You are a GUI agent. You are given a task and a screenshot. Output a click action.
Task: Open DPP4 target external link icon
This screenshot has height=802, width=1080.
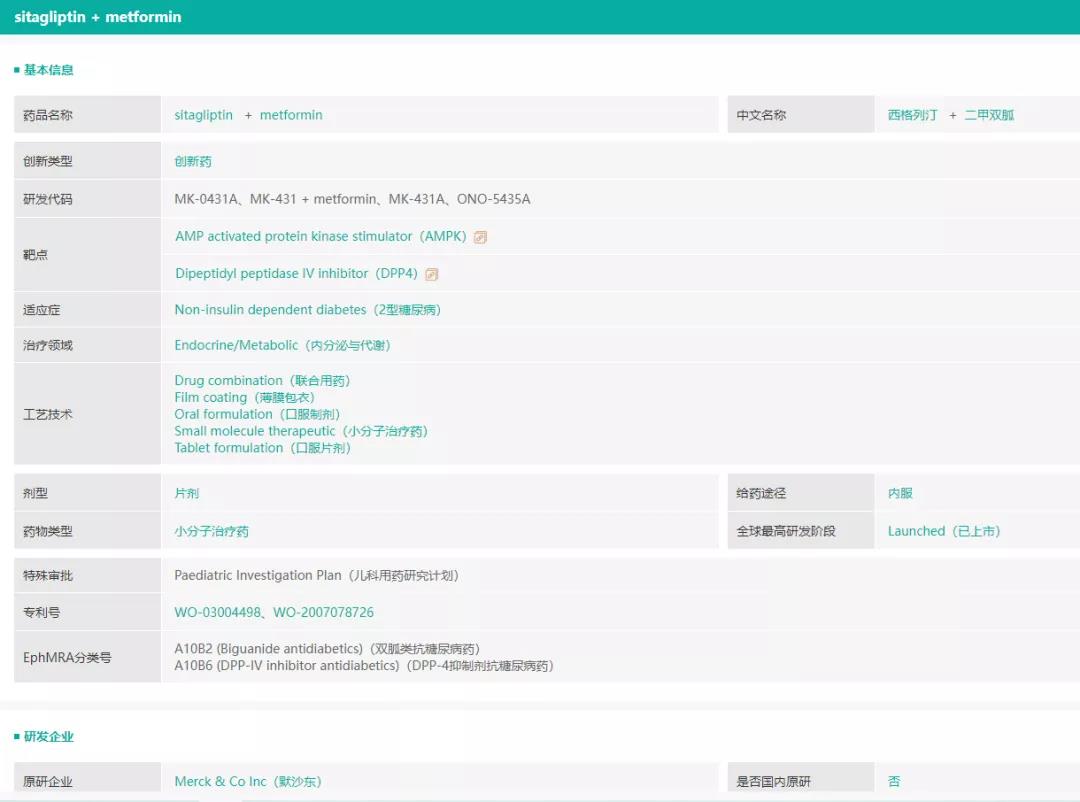pyautogui.click(x=432, y=274)
